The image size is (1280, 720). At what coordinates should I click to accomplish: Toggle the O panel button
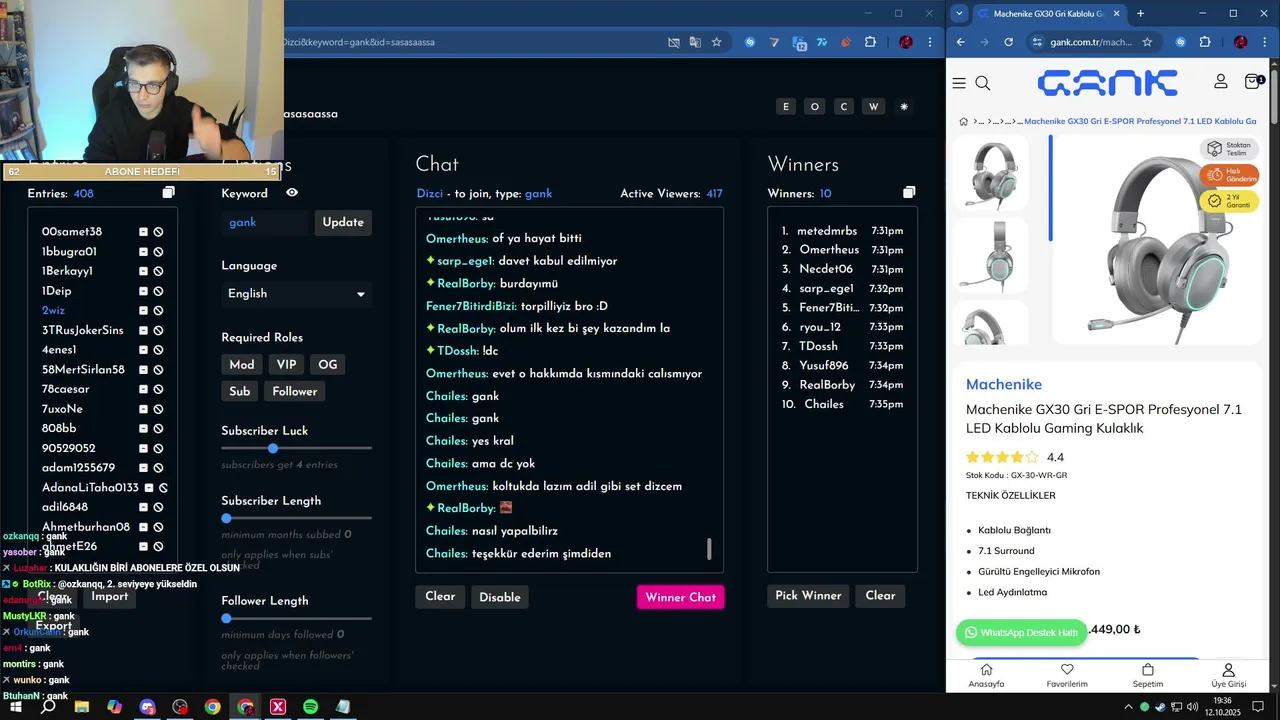click(815, 107)
